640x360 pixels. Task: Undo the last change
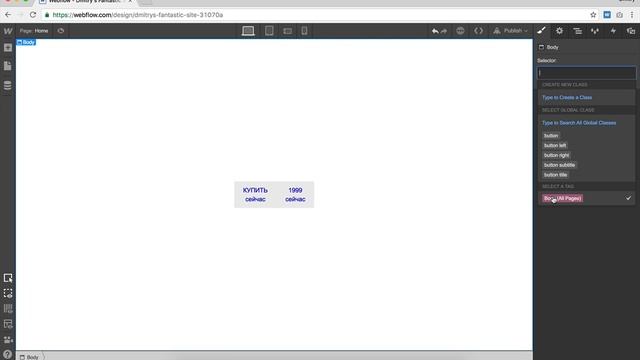435,31
